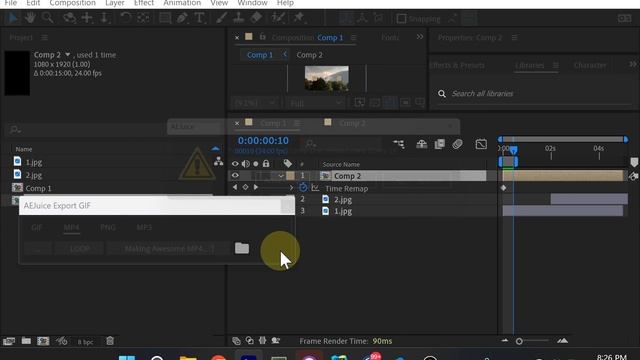Viewport: 640px width, 360px height.
Task: Open Comp 2 dropdown arrow in Project info
Action: (68, 54)
